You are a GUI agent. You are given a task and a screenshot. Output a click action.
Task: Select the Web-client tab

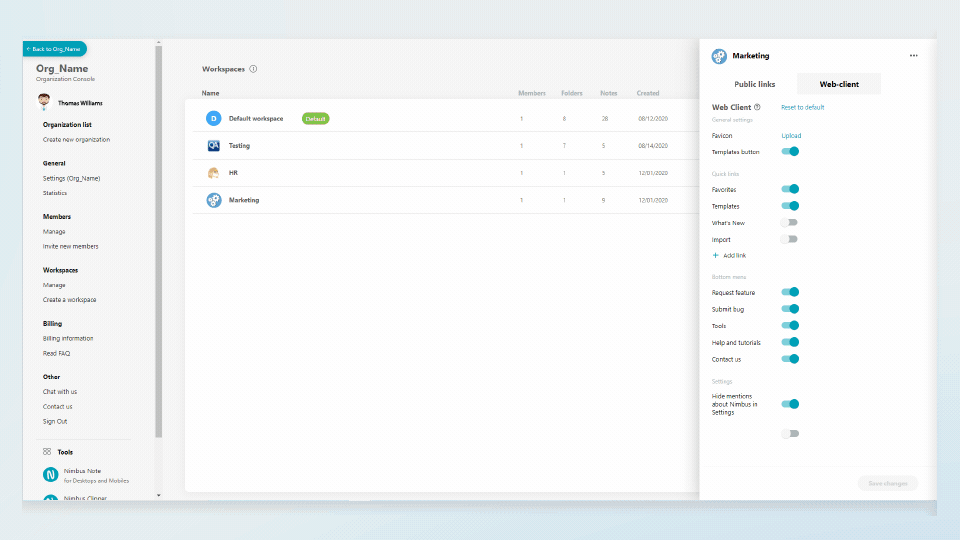[839, 84]
